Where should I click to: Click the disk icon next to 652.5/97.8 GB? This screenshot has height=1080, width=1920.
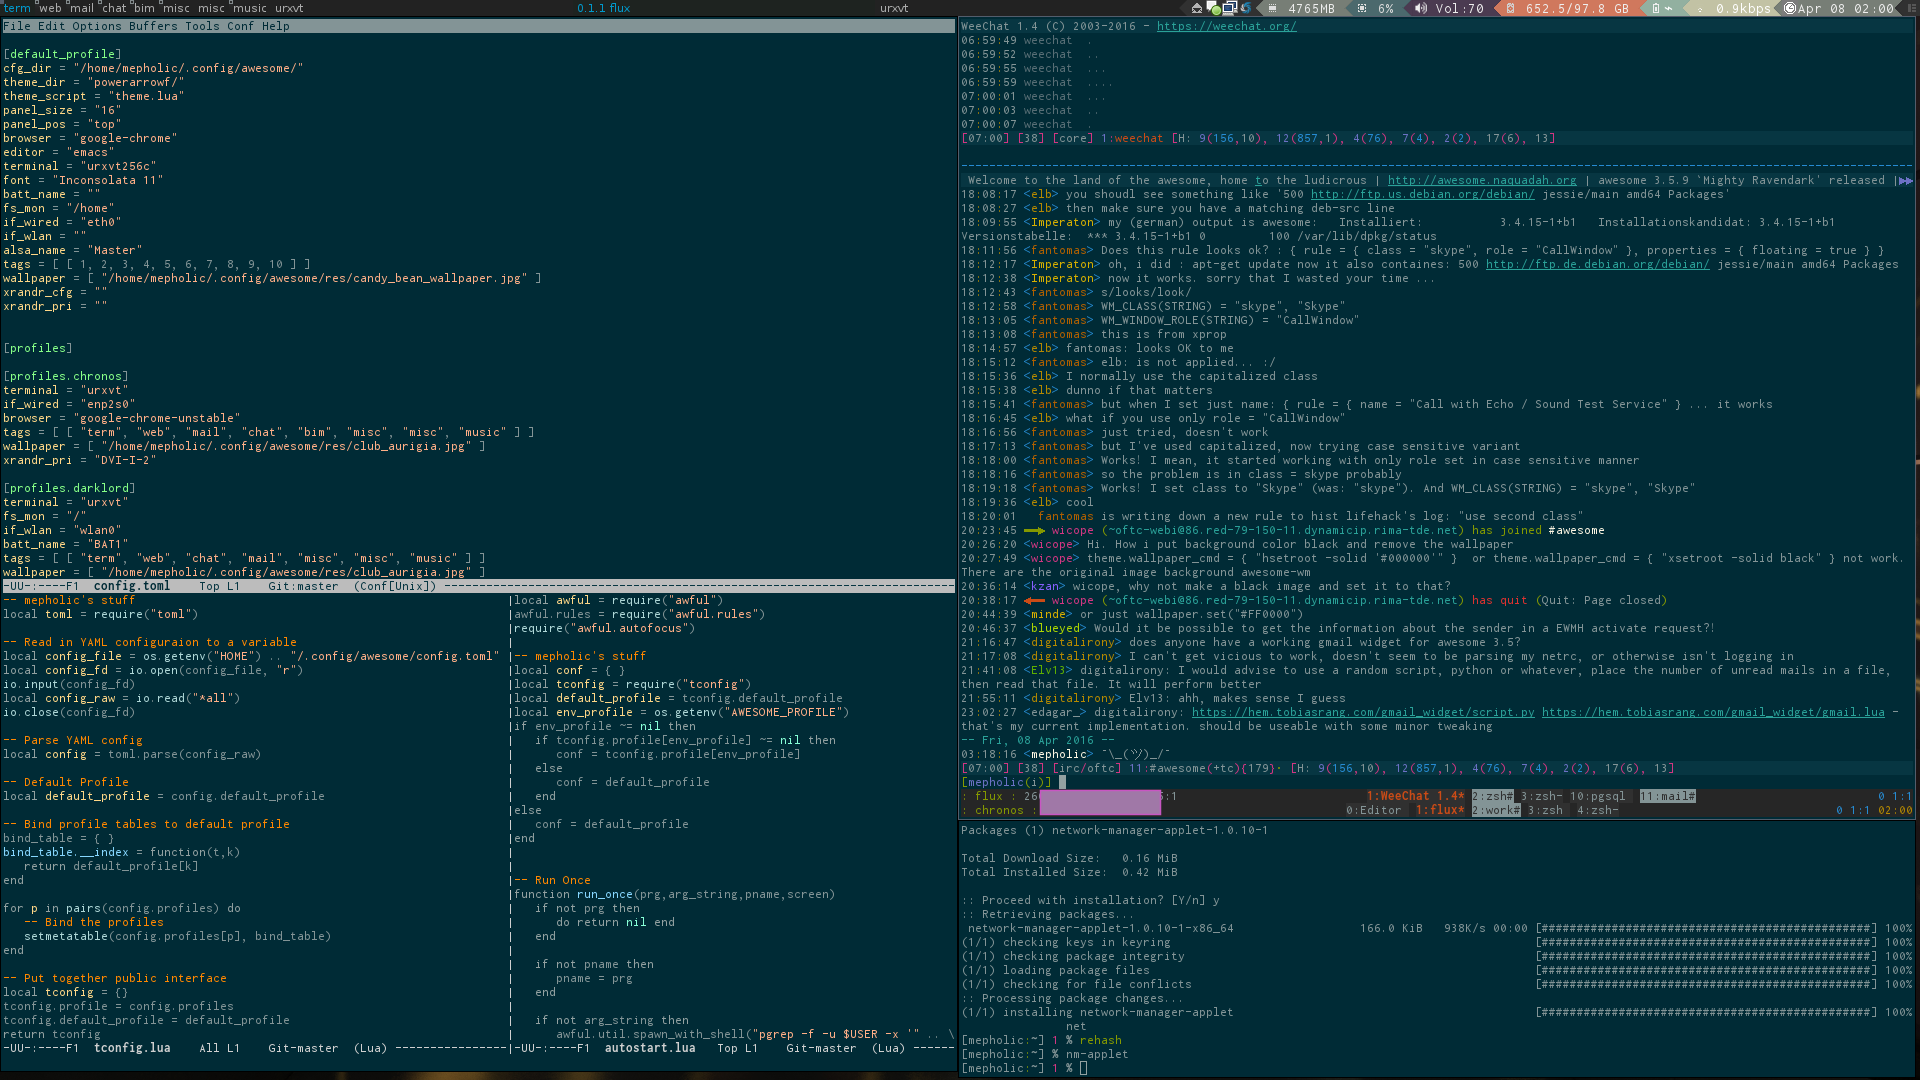coord(1510,8)
